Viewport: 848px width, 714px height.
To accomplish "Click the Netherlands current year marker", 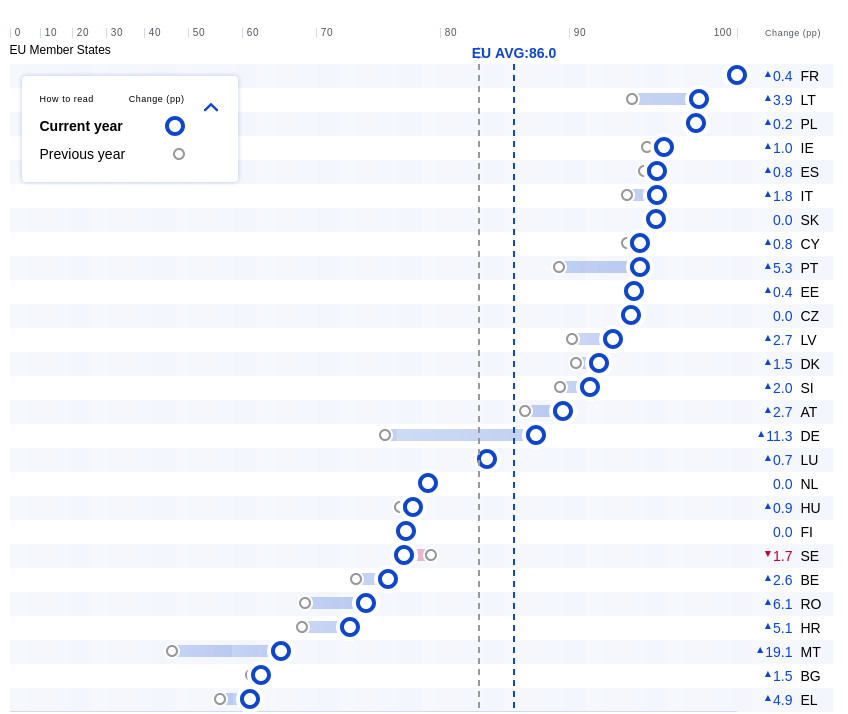I will [428, 483].
